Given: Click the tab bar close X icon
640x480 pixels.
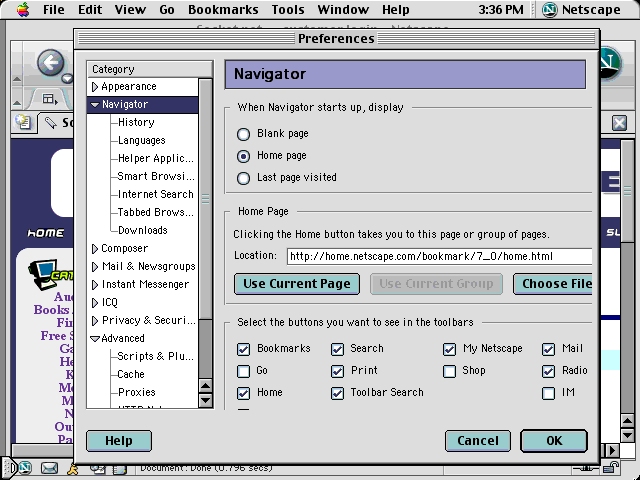Looking at the screenshot, I should click(x=619, y=123).
